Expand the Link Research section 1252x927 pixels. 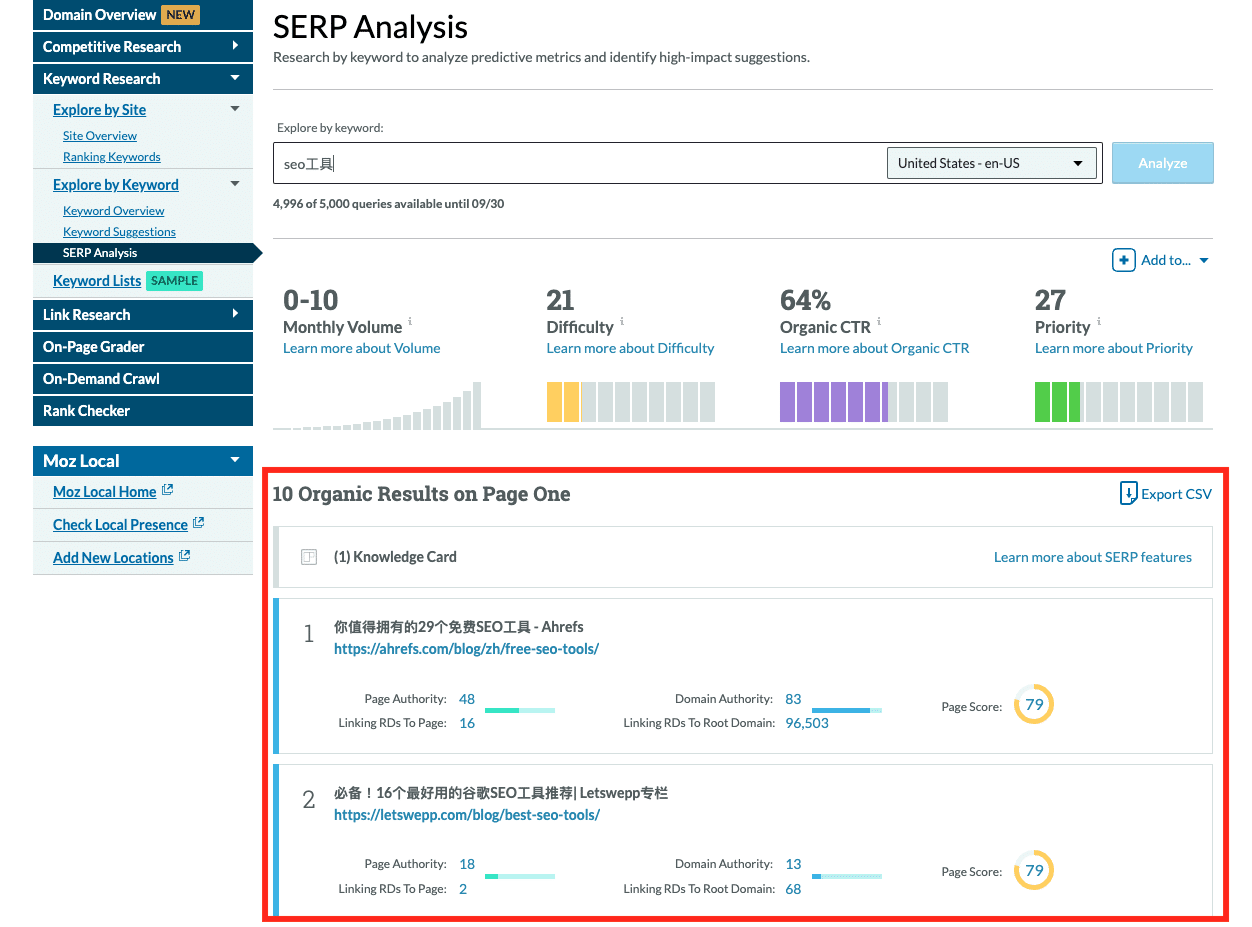[235, 314]
